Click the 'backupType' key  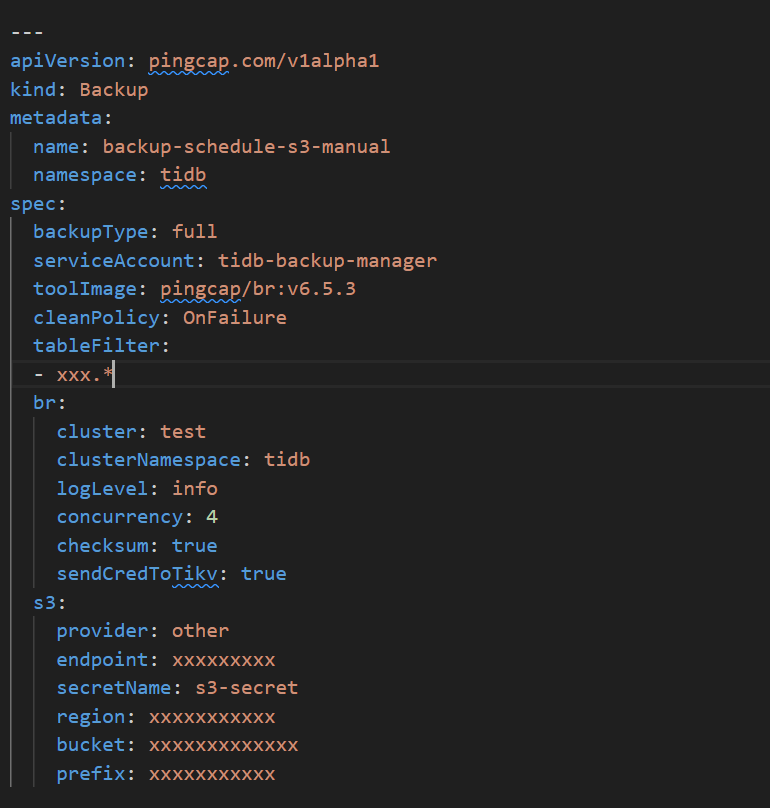[91, 232]
